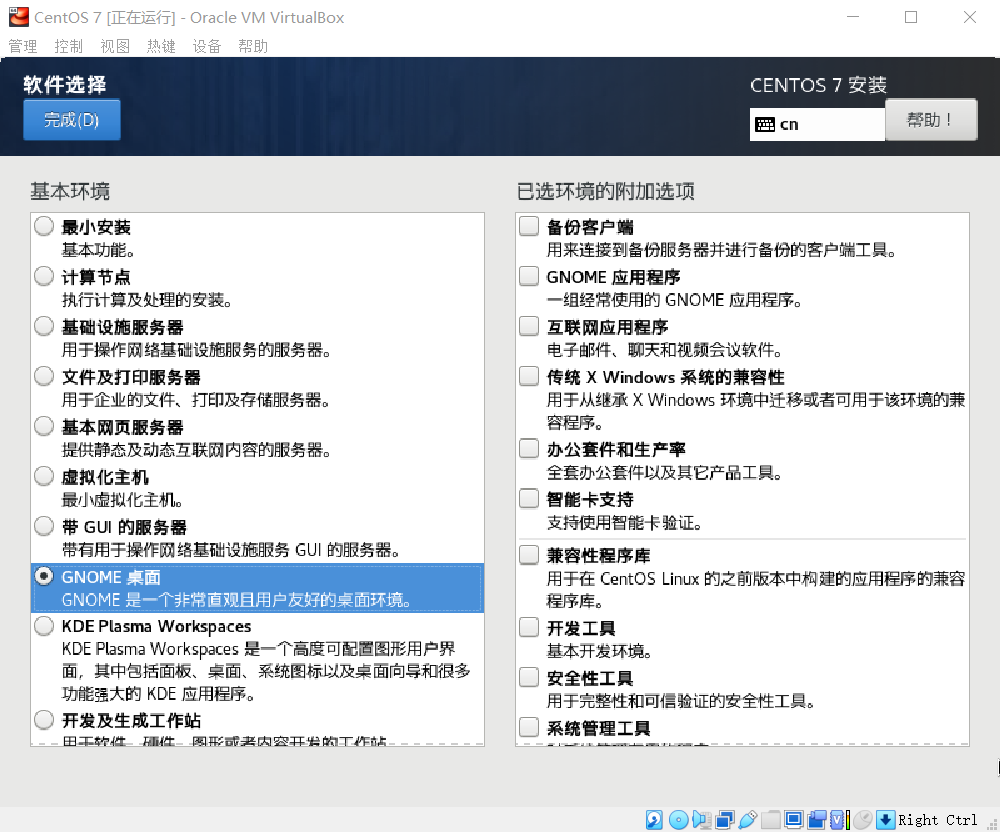This screenshot has height=832, width=1000.
Task: Check the 备份客户端 add-on
Action: tap(529, 226)
